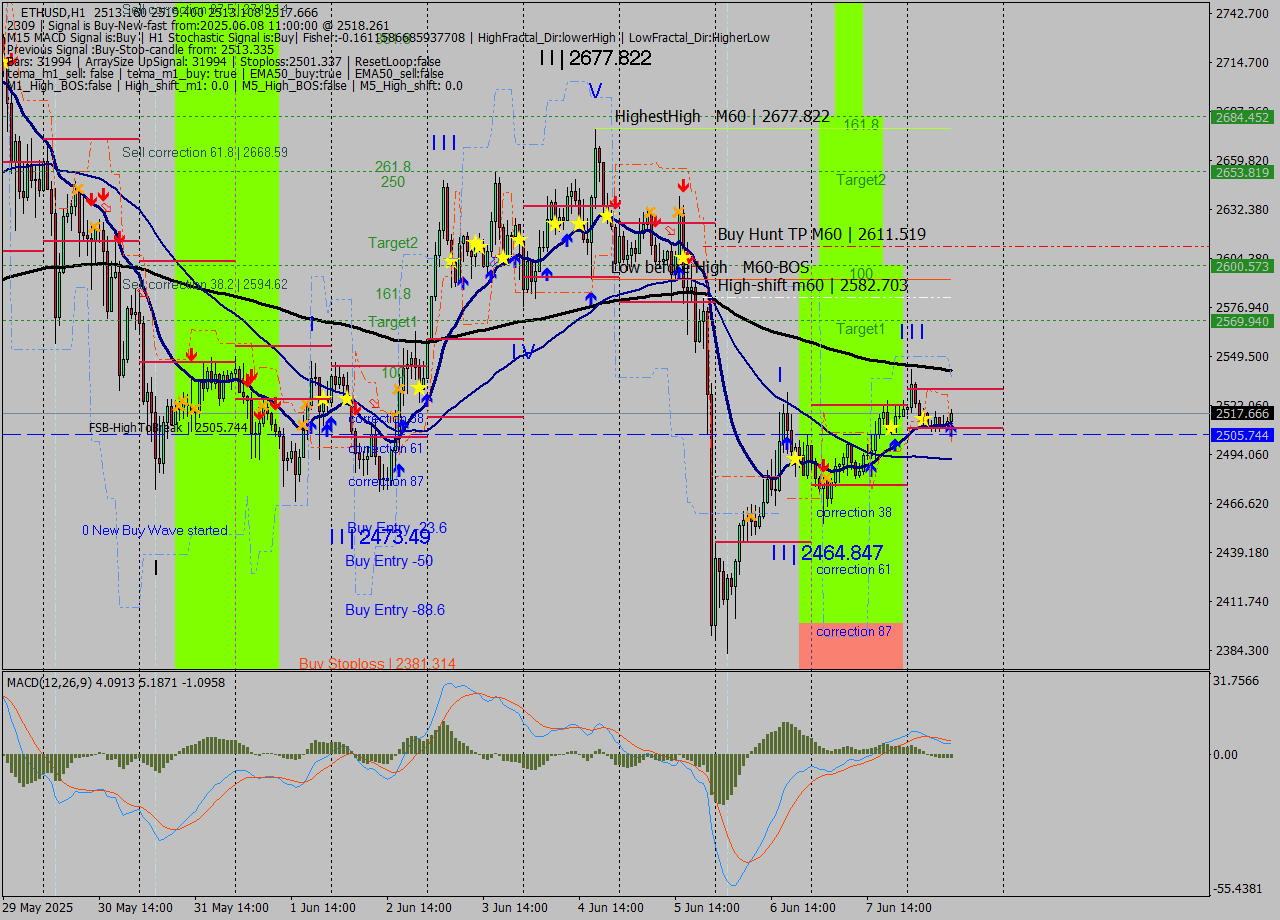Select the blue I wave marker above 6 Jun
The image size is (1280, 920).
(780, 375)
